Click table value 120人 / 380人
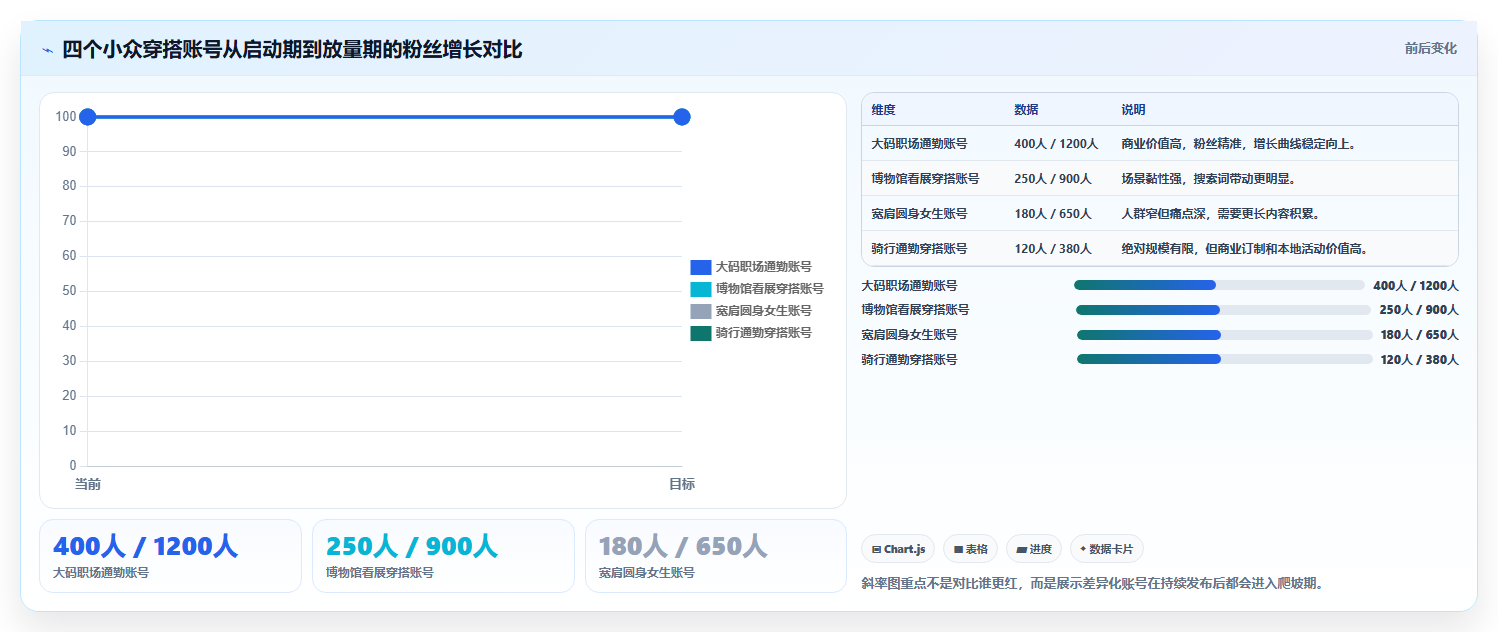This screenshot has width=1498, height=632. tap(1053, 249)
